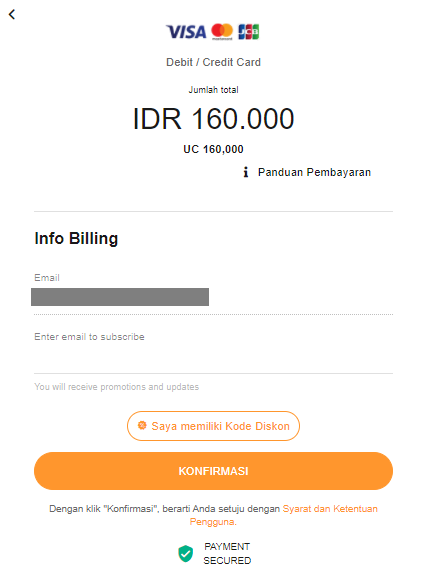
Task: Click the VISA logo
Action: coord(186,32)
